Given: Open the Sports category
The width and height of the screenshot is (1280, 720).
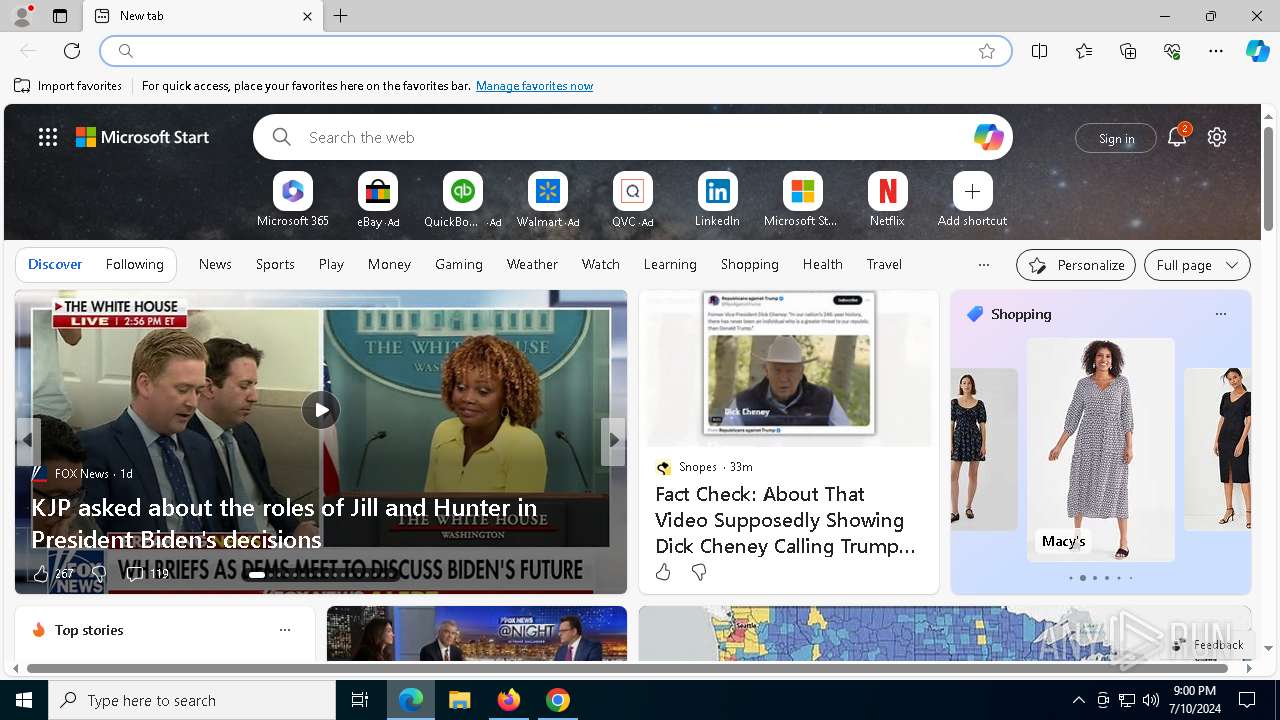Looking at the screenshot, I should 275,264.
